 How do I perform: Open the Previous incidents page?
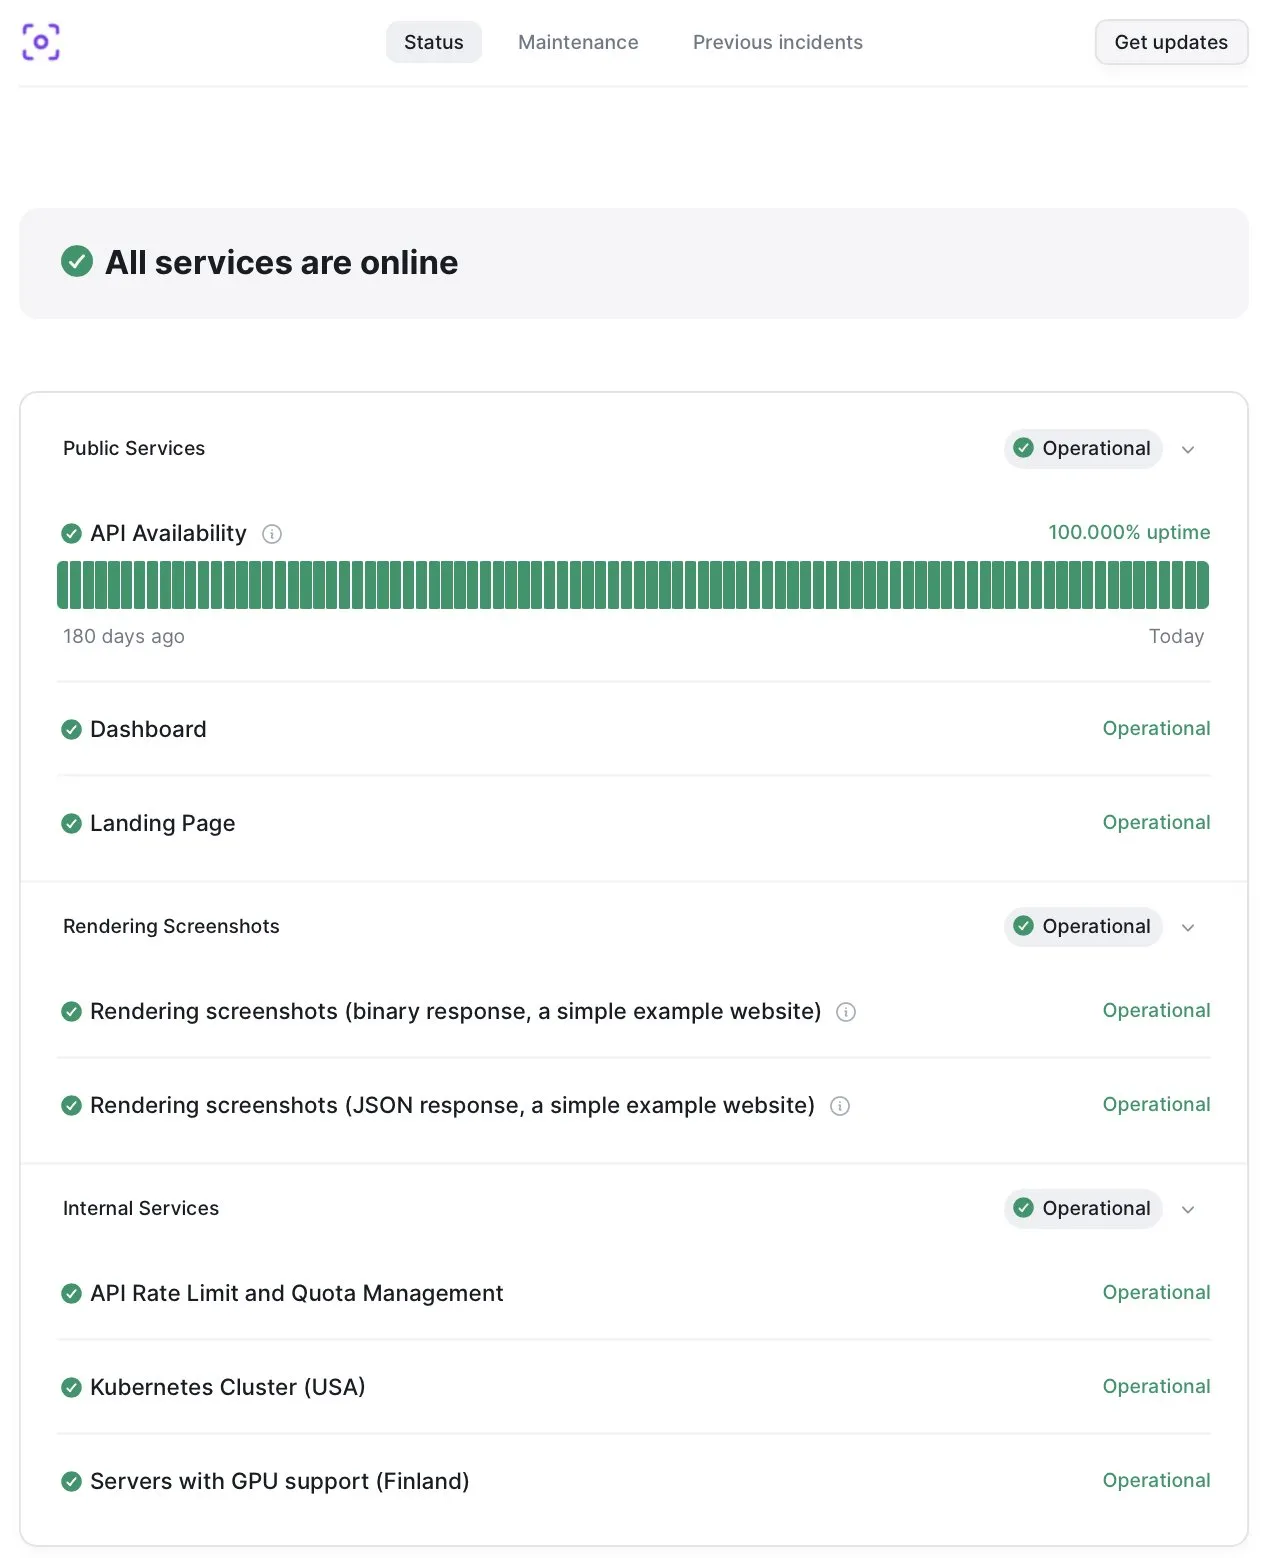tap(777, 42)
